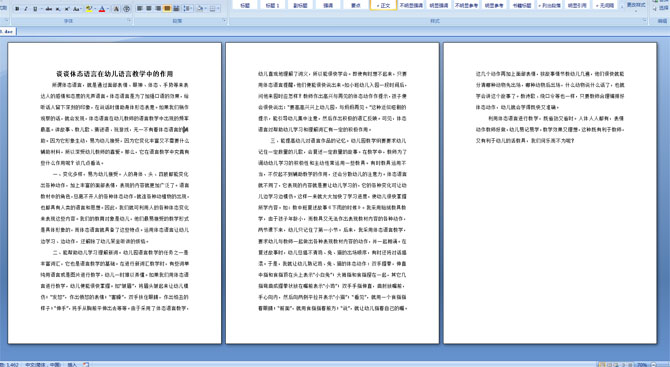Toggle italic formatting in the font group
The height and width of the screenshot is (367, 670).
coord(26,9)
